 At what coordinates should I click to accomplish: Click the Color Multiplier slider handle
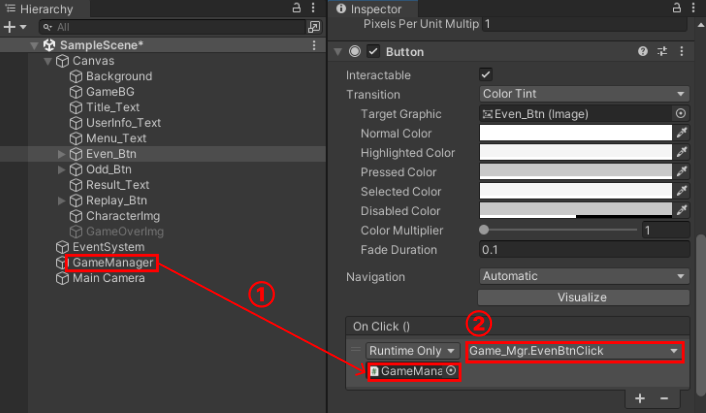click(484, 230)
